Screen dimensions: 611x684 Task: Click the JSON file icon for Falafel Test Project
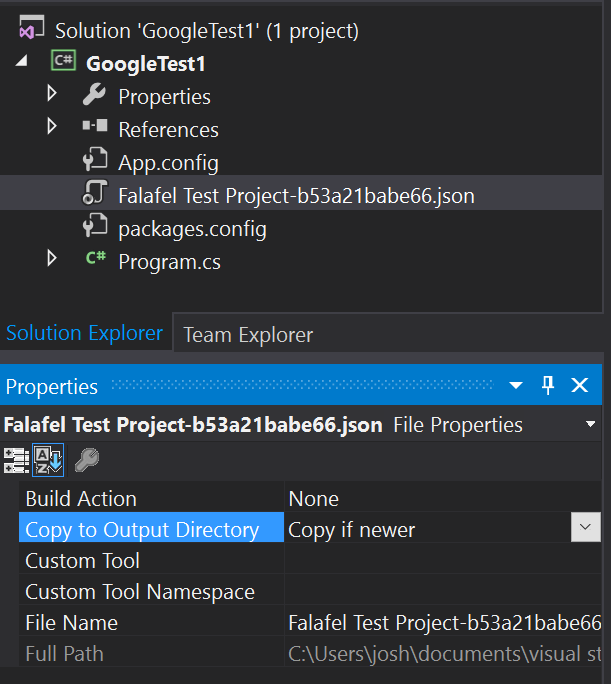(95, 192)
